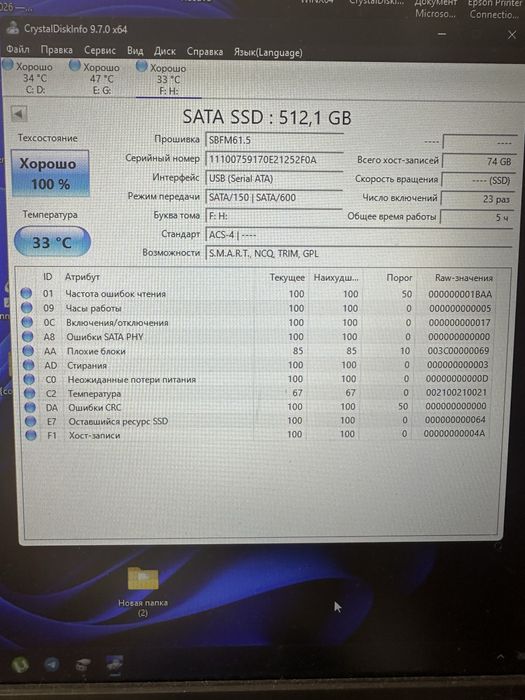Open the Язык(Language) menu
Image resolution: width=525 pixels, height=700 pixels.
[268, 53]
